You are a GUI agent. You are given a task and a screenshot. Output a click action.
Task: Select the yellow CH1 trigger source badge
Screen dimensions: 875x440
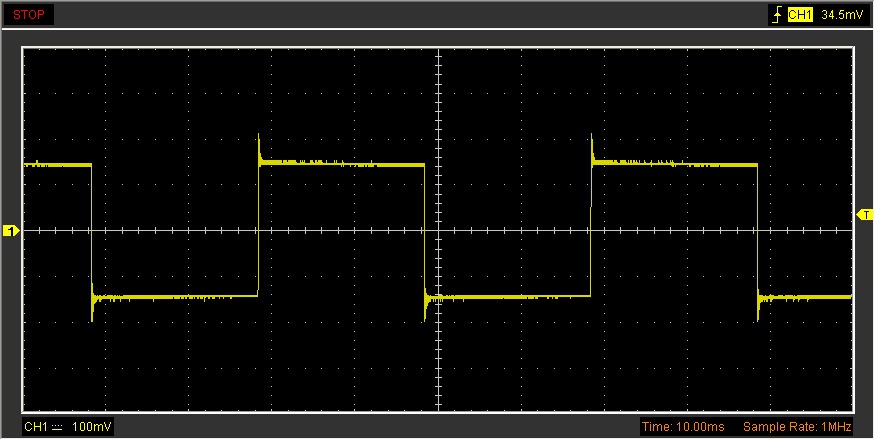(x=800, y=15)
